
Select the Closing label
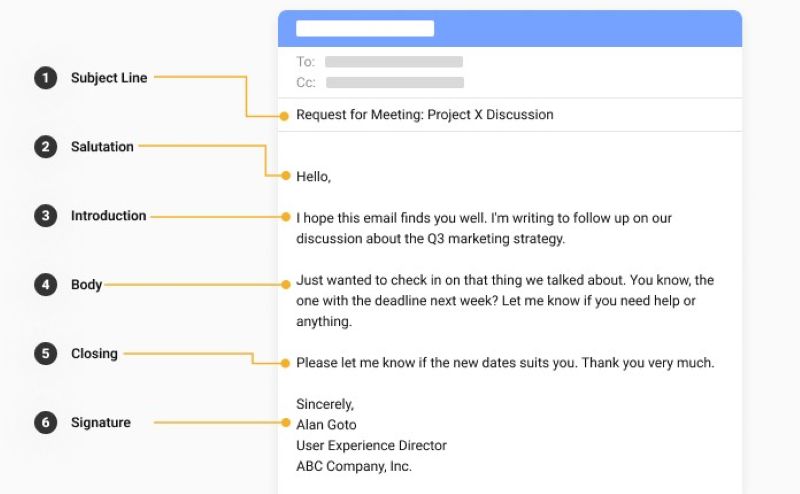click(94, 354)
